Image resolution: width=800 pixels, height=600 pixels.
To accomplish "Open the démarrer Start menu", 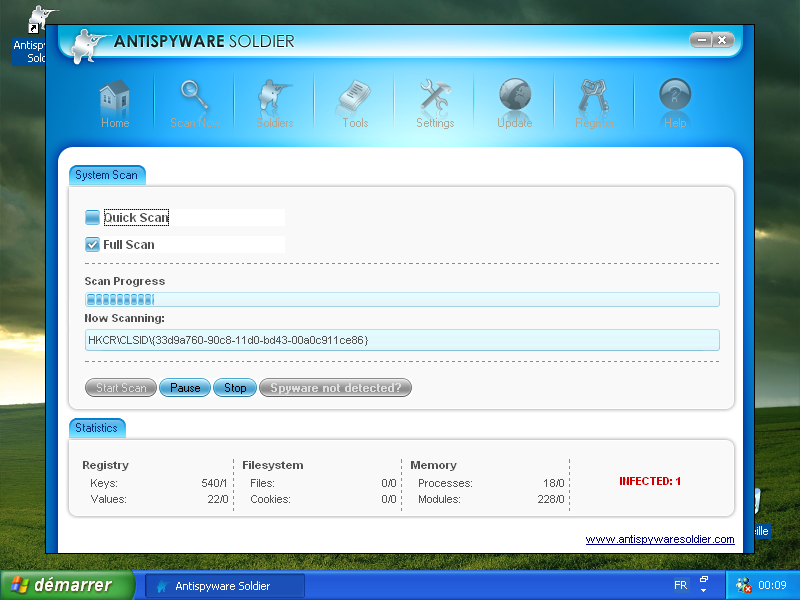I will click(x=67, y=585).
